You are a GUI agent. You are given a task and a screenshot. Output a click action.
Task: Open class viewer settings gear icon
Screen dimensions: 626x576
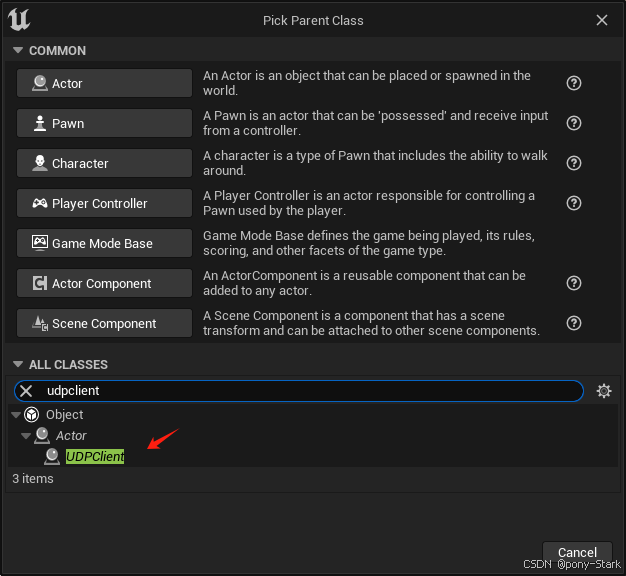[x=604, y=391]
